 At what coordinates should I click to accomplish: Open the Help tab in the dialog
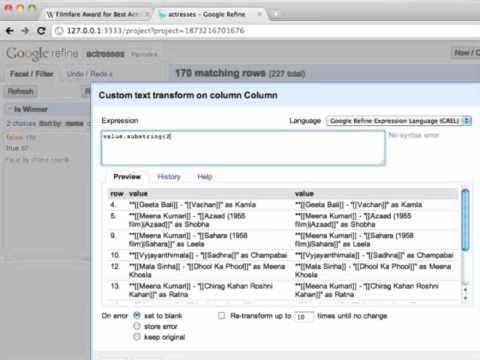(205, 177)
